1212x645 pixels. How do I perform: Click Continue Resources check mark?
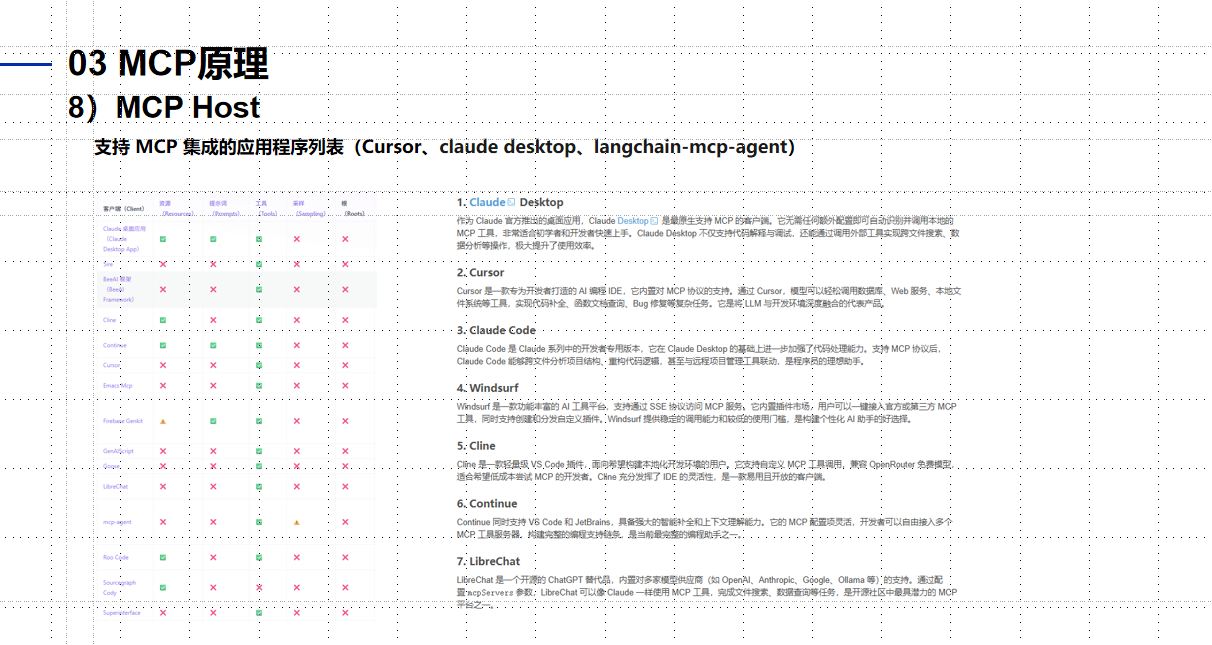(163, 345)
